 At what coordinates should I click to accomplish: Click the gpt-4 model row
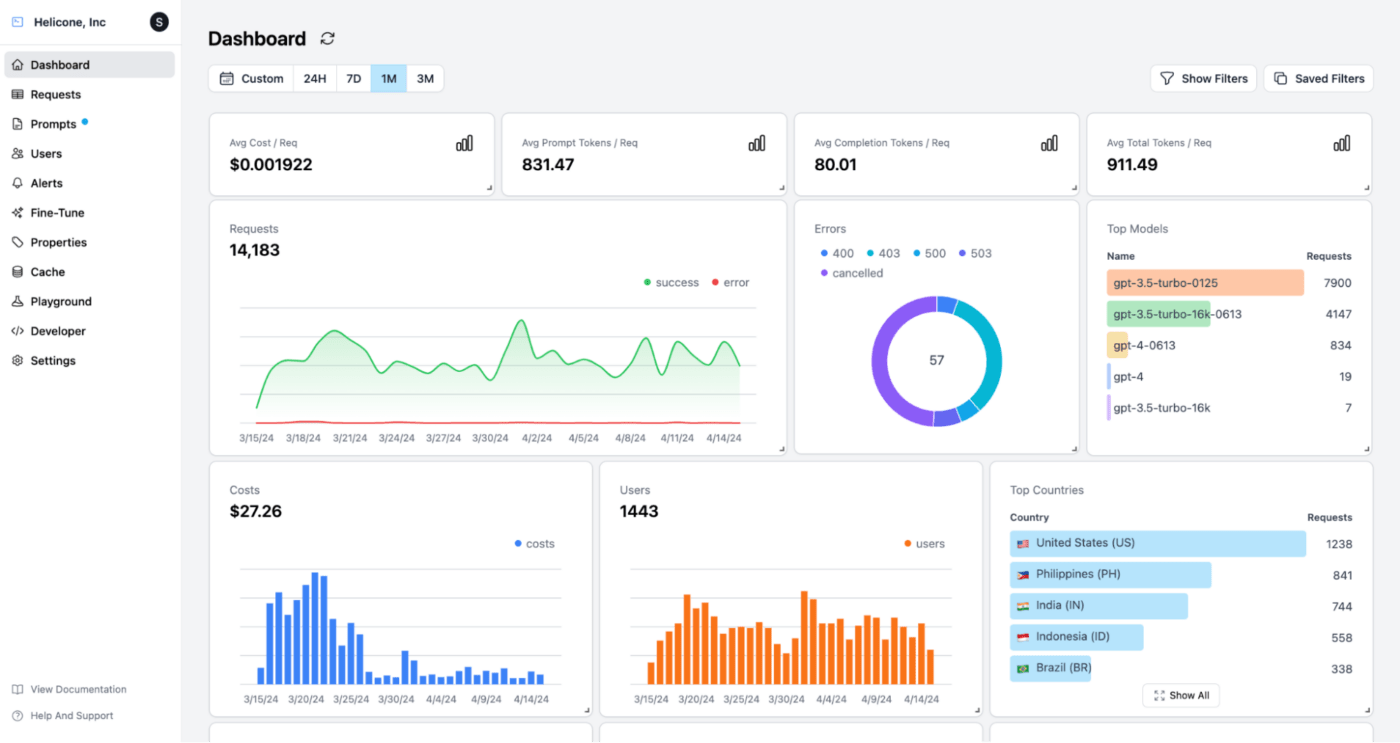1229,377
